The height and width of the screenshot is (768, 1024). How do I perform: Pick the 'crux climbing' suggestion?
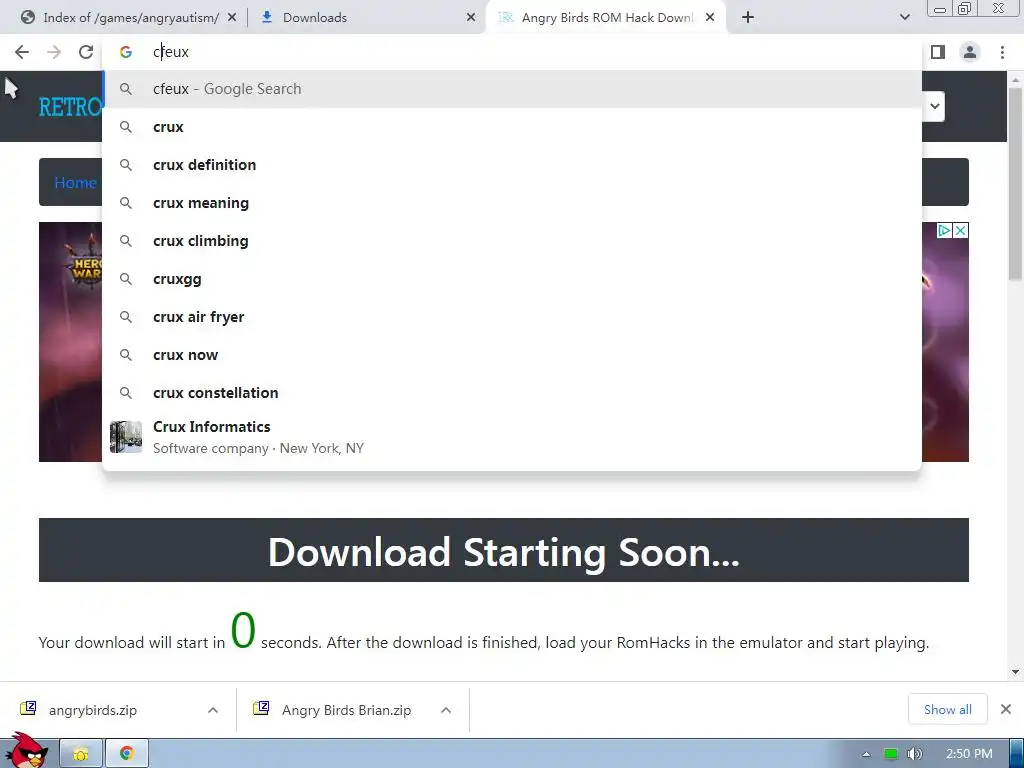(x=512, y=241)
